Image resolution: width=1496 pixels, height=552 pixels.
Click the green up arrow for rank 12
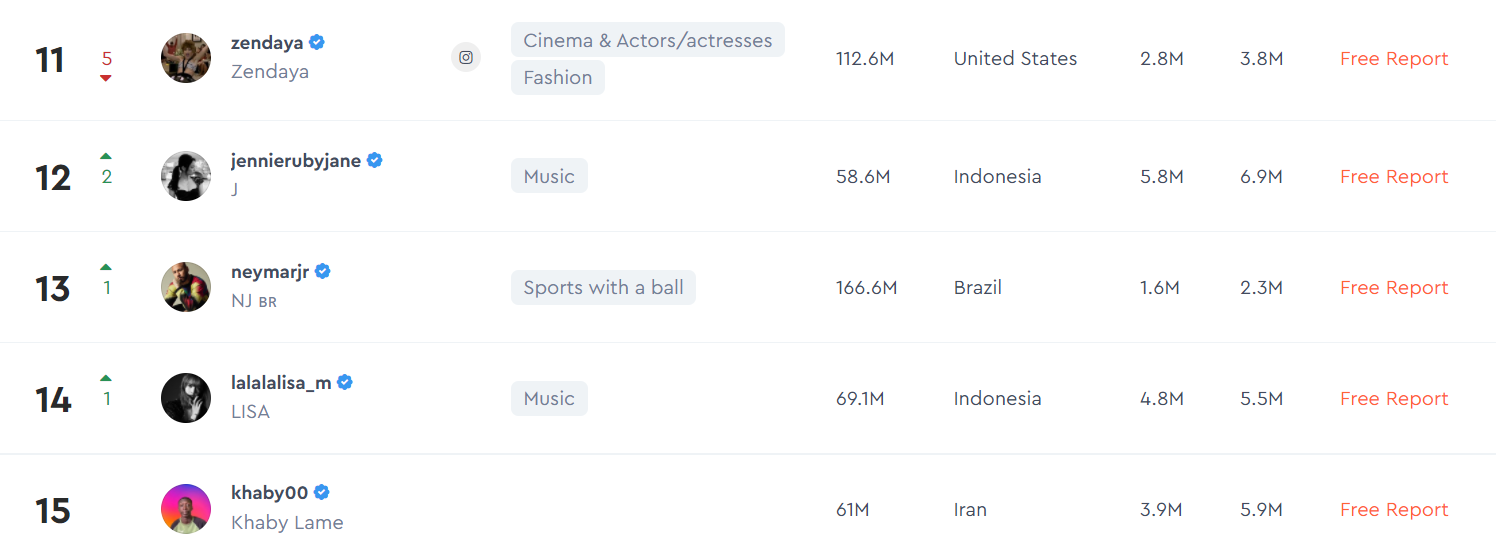tap(106, 156)
